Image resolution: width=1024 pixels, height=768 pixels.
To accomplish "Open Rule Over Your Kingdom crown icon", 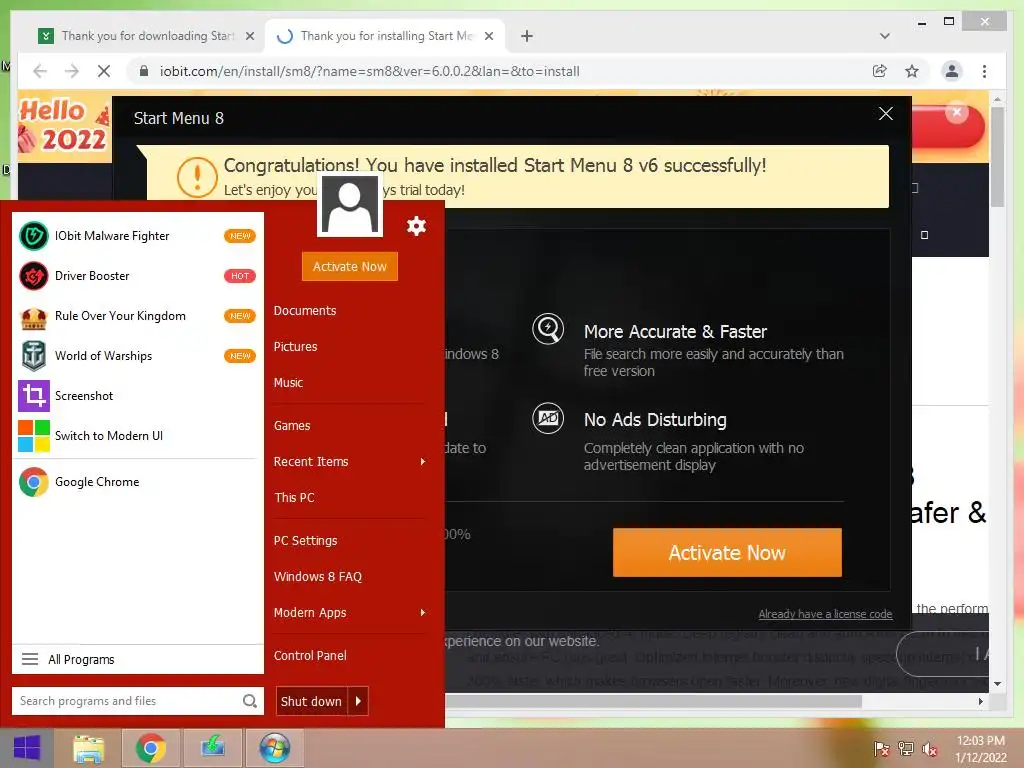I will click(x=33, y=316).
